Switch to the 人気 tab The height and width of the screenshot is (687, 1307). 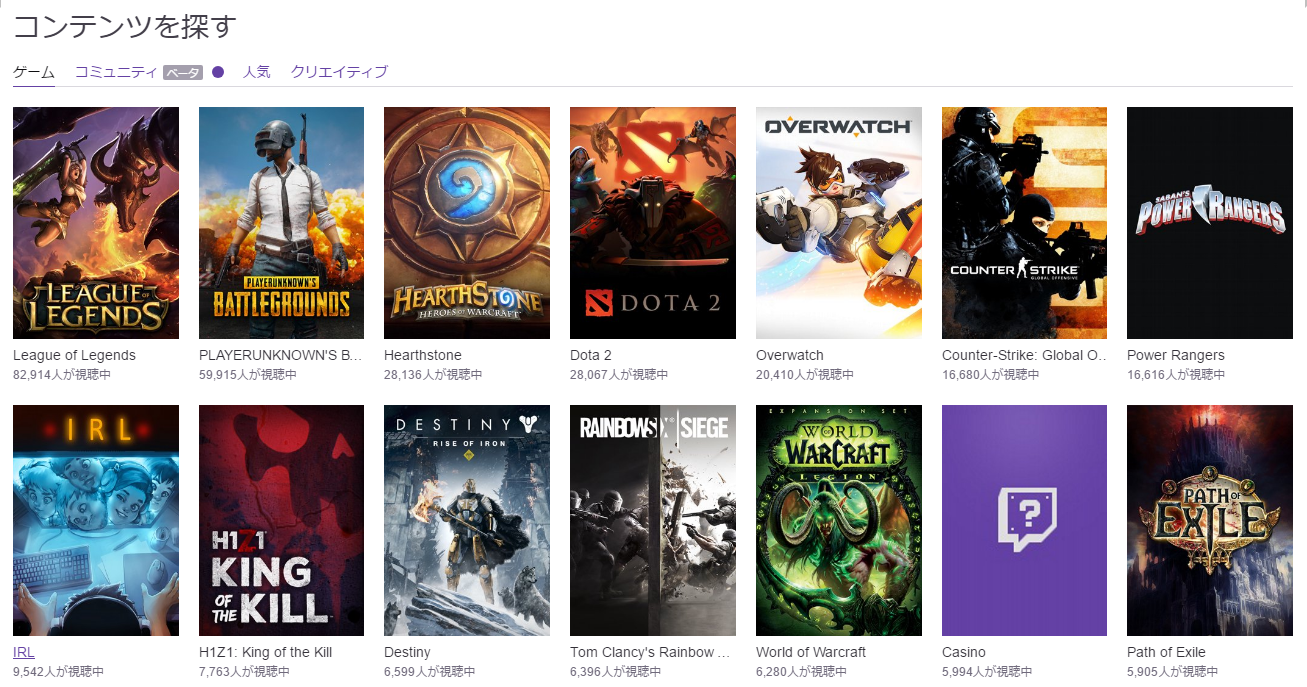point(257,72)
